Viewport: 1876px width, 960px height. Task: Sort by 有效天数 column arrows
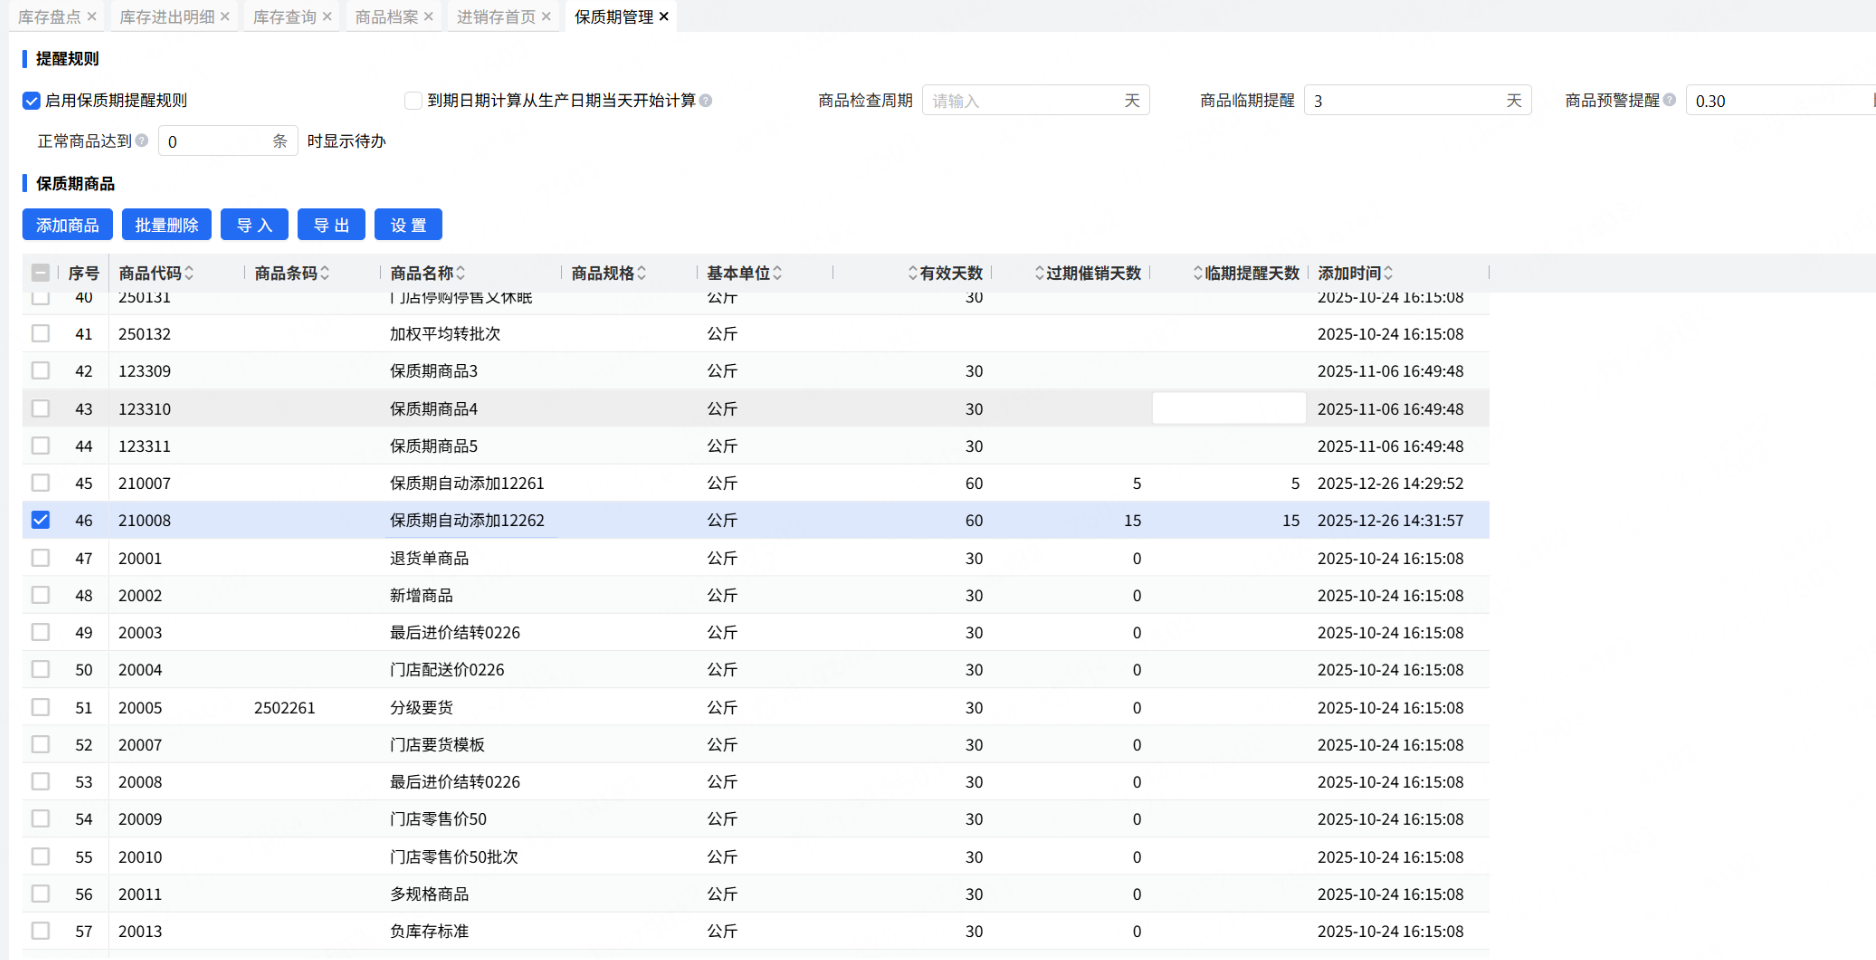(x=912, y=273)
